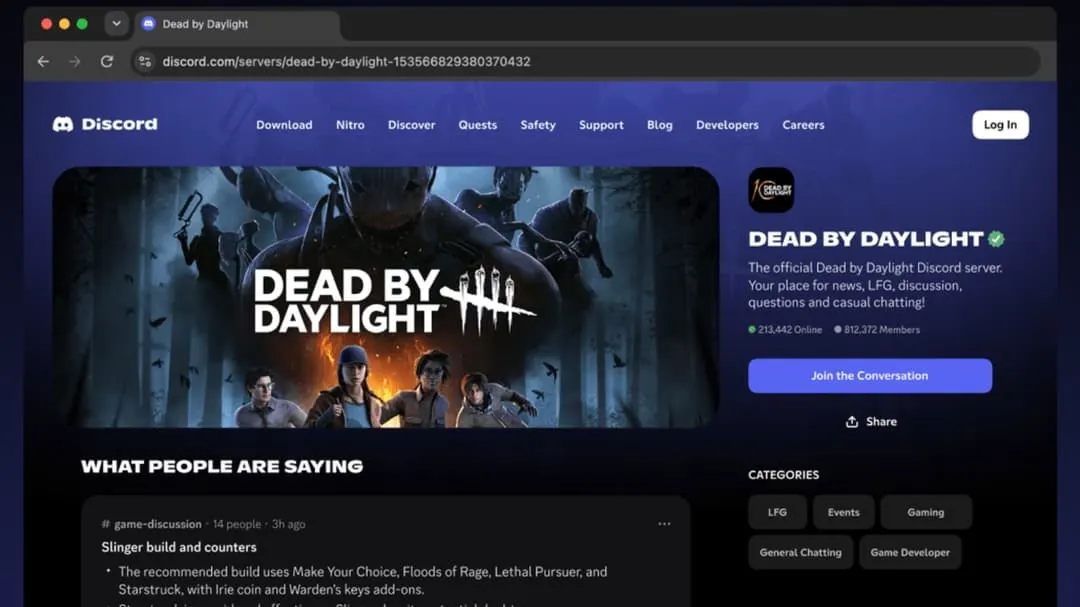Screen dimensions: 1080x607
Task: Open the Nitro nav item
Action: 350,125
